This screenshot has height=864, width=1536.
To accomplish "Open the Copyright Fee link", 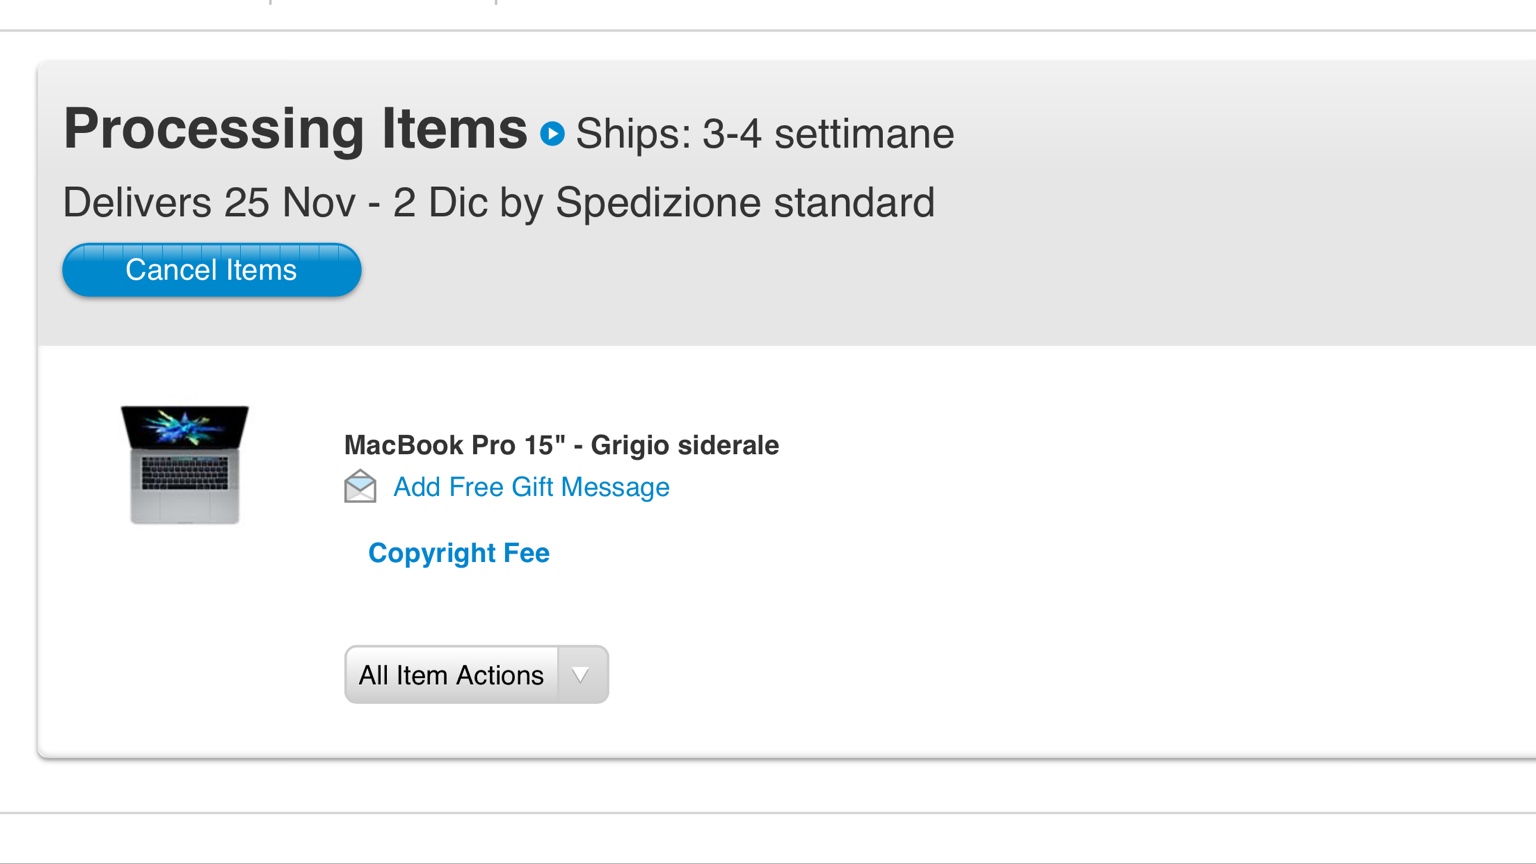I will (x=459, y=553).
